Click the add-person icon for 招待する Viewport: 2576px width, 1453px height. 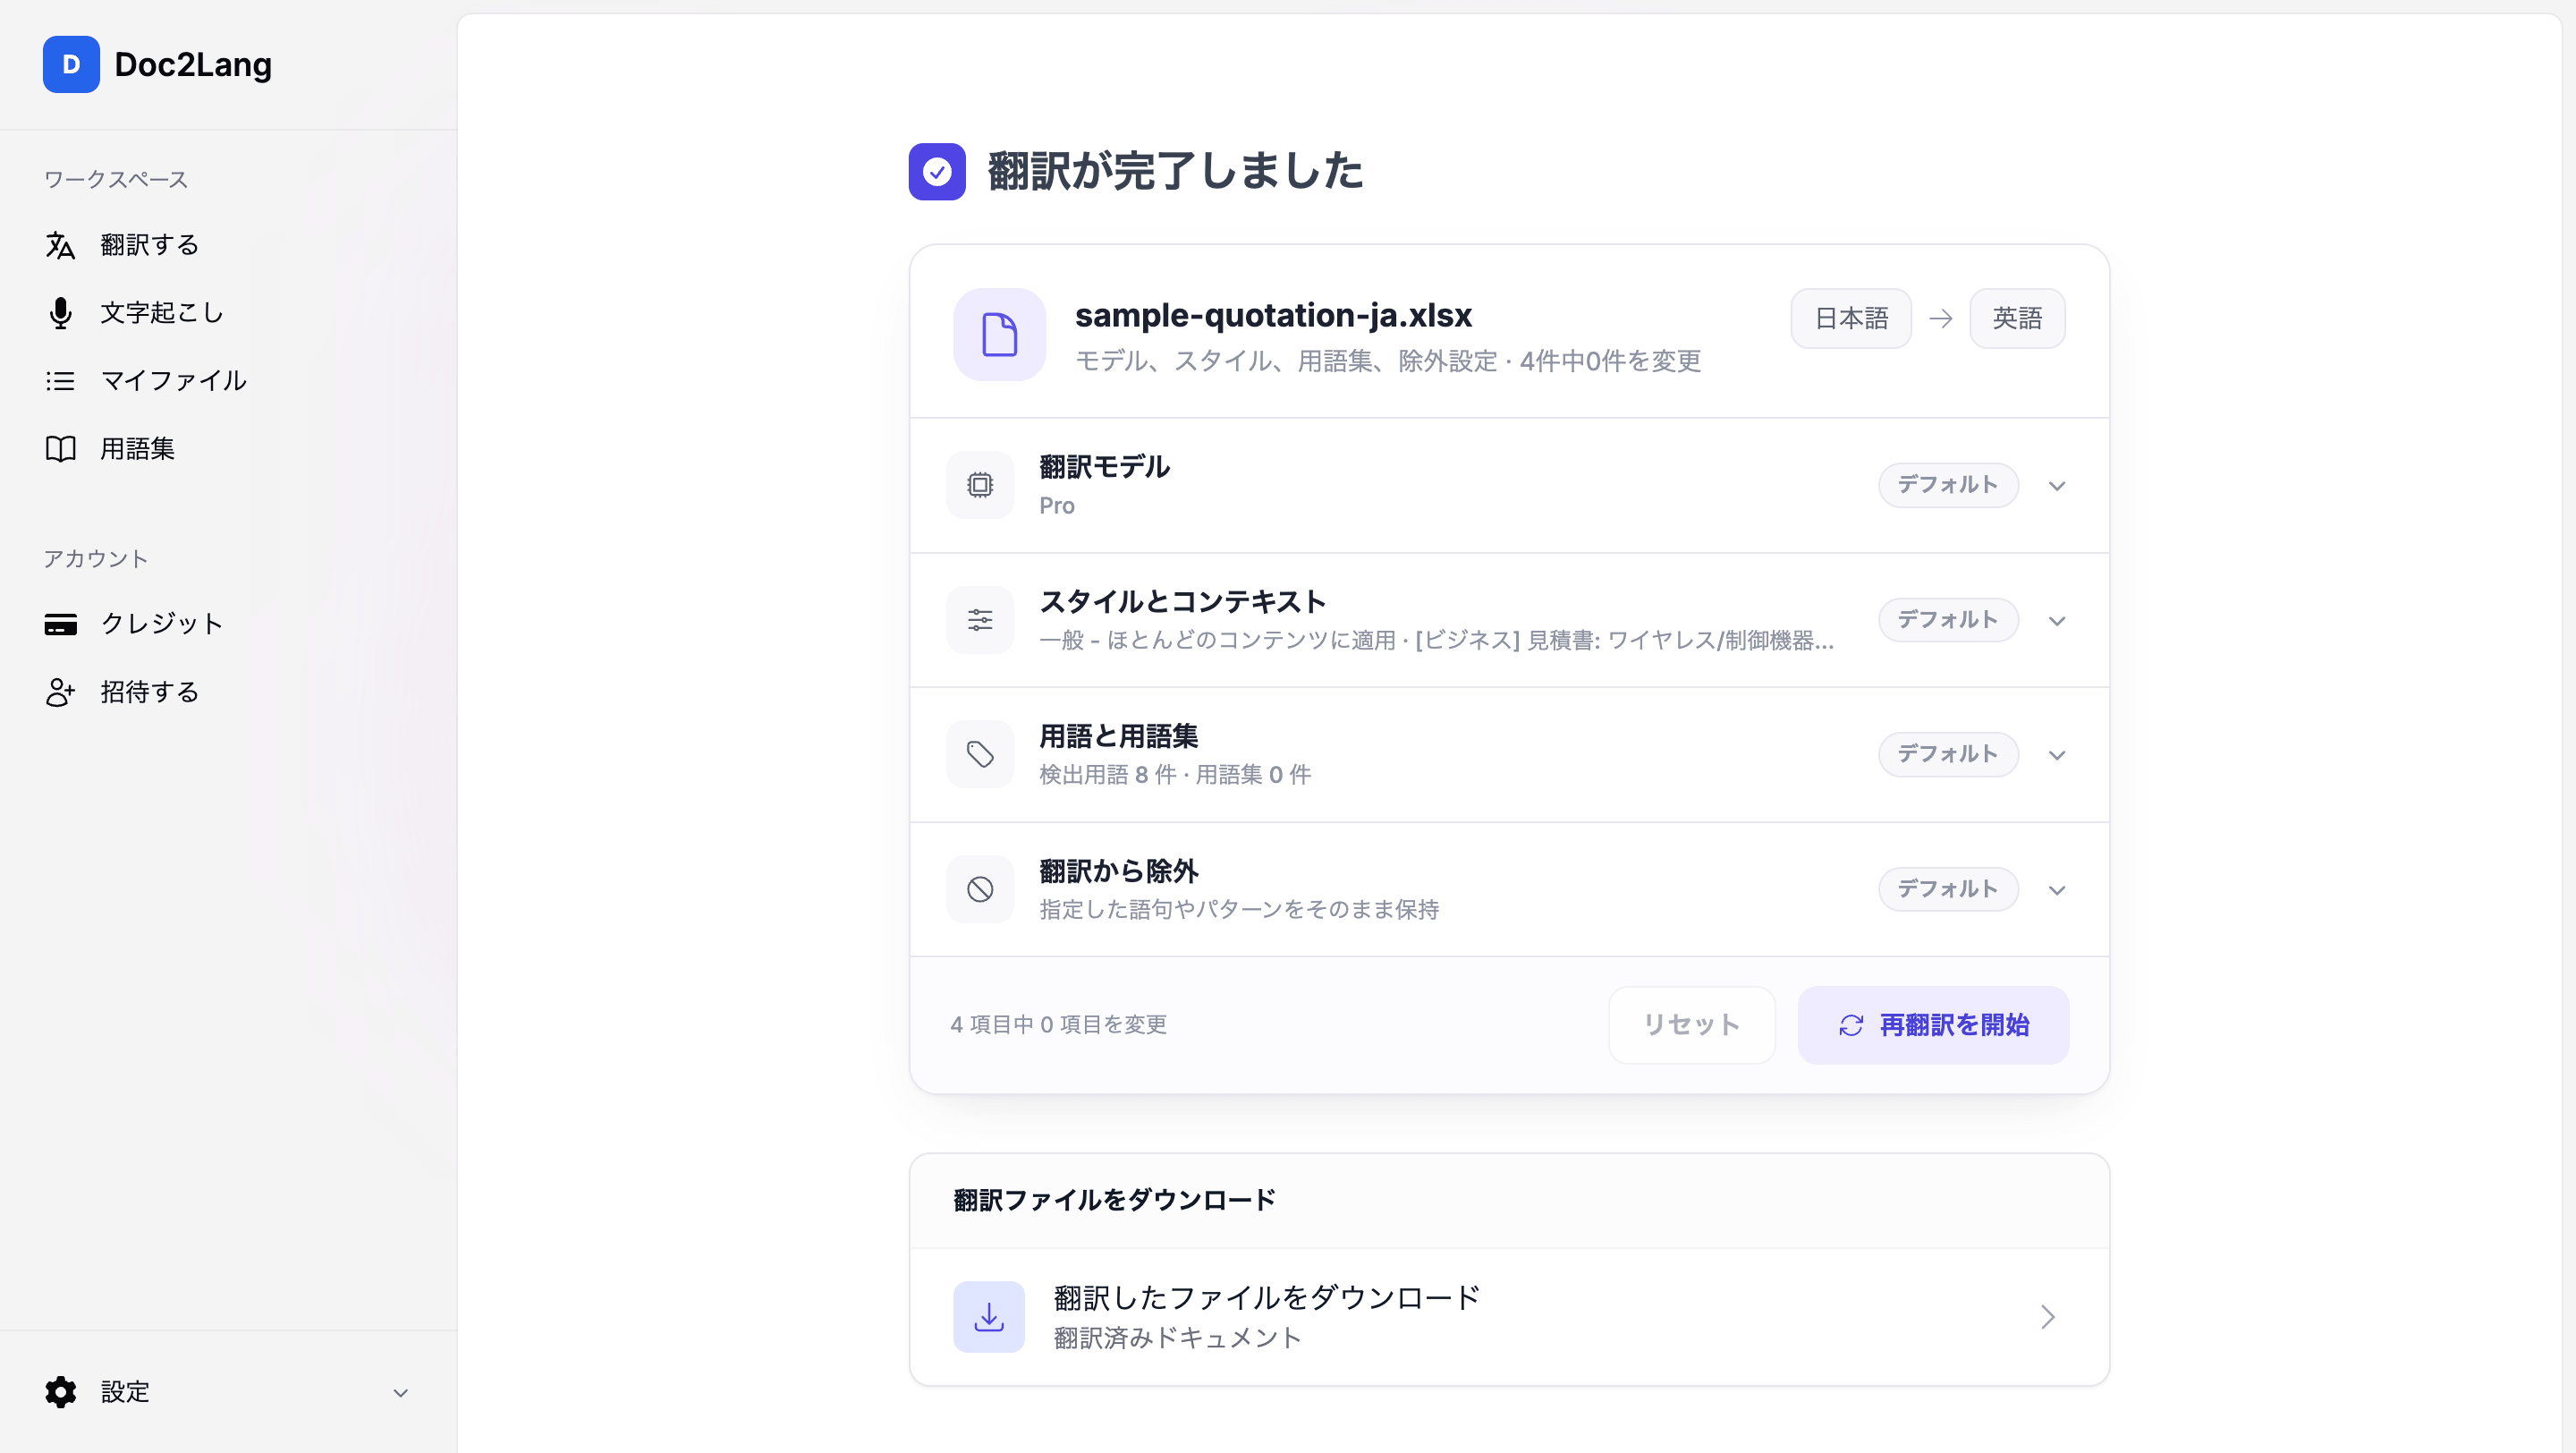(60, 692)
